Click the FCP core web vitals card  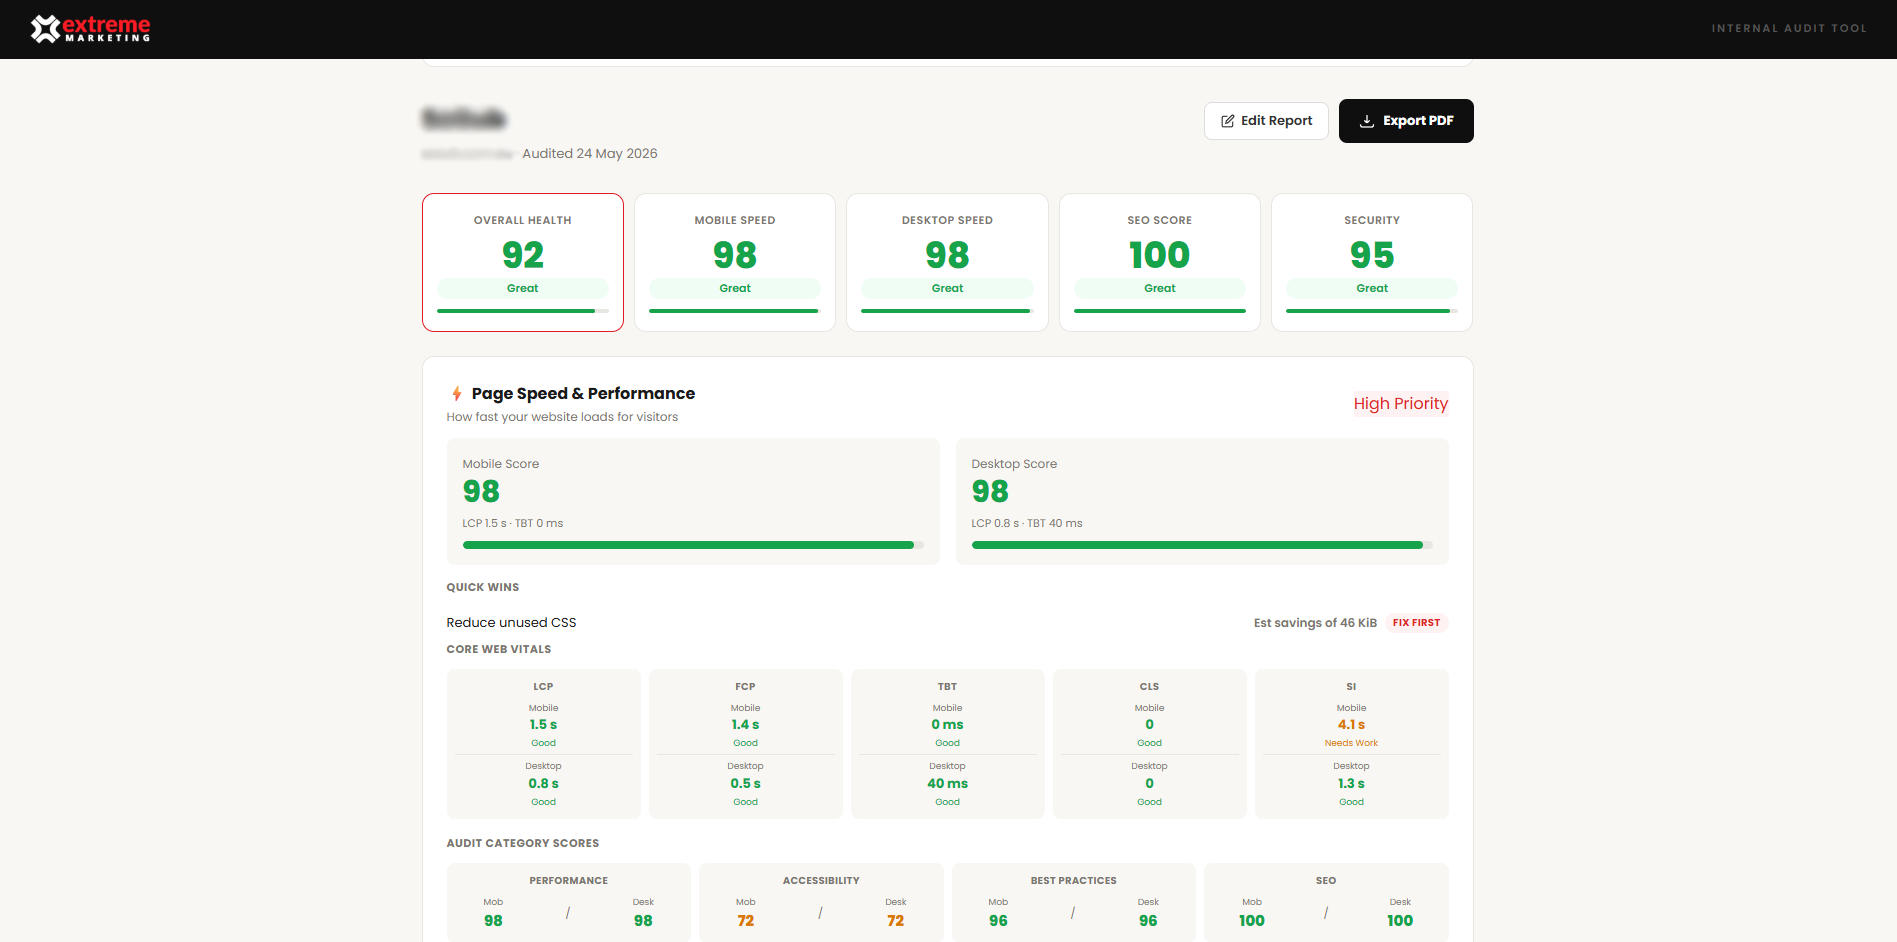(x=746, y=744)
